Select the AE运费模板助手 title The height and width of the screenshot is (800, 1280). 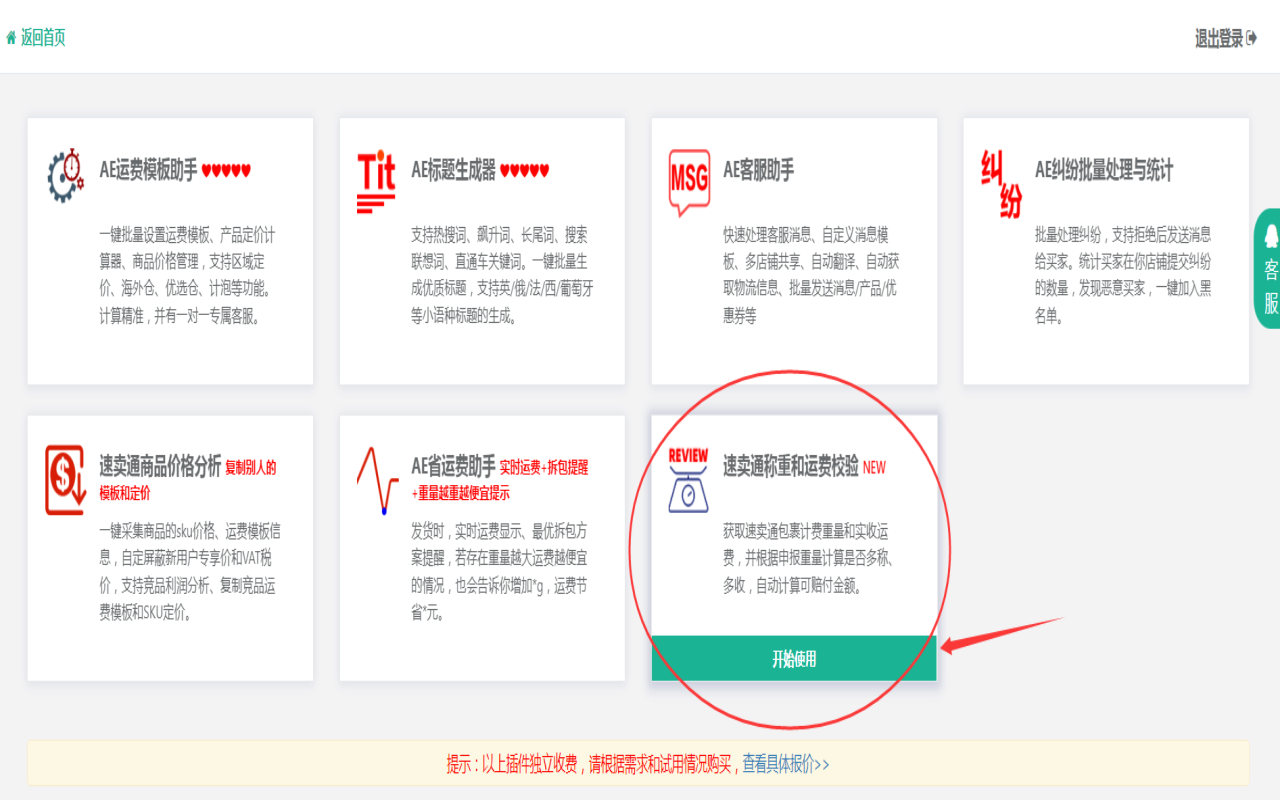148,170
